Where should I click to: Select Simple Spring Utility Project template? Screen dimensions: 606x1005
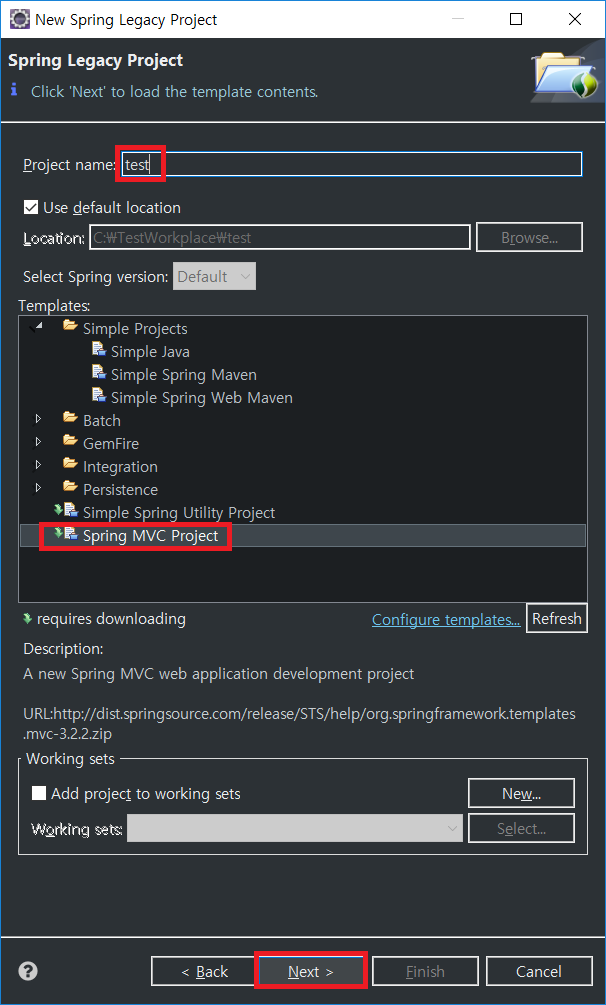pyautogui.click(x=179, y=513)
